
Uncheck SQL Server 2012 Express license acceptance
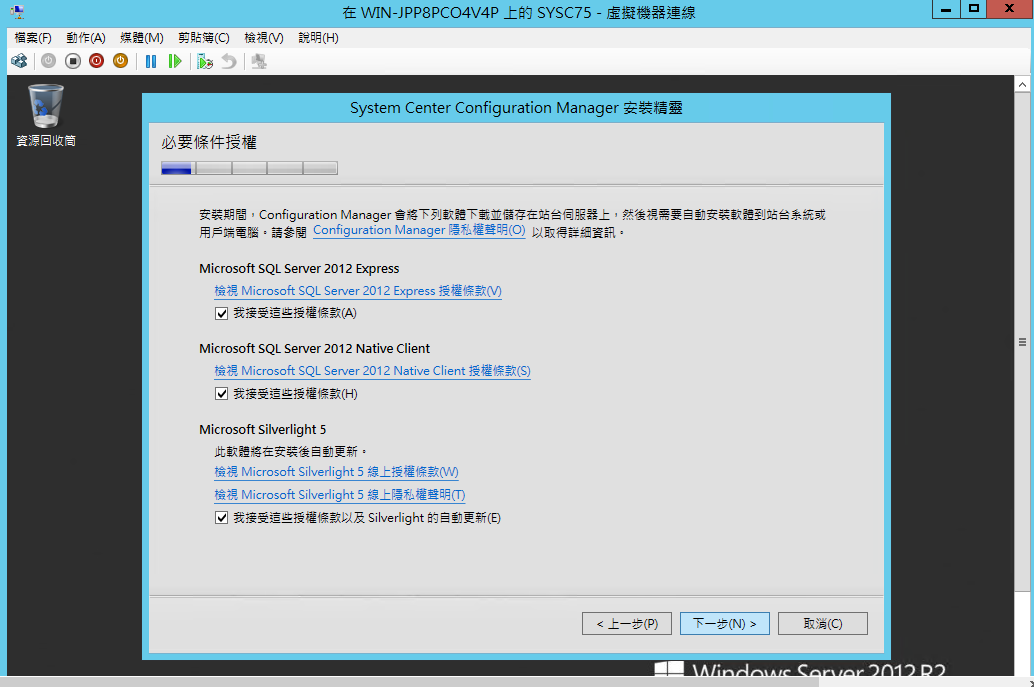pos(222,313)
